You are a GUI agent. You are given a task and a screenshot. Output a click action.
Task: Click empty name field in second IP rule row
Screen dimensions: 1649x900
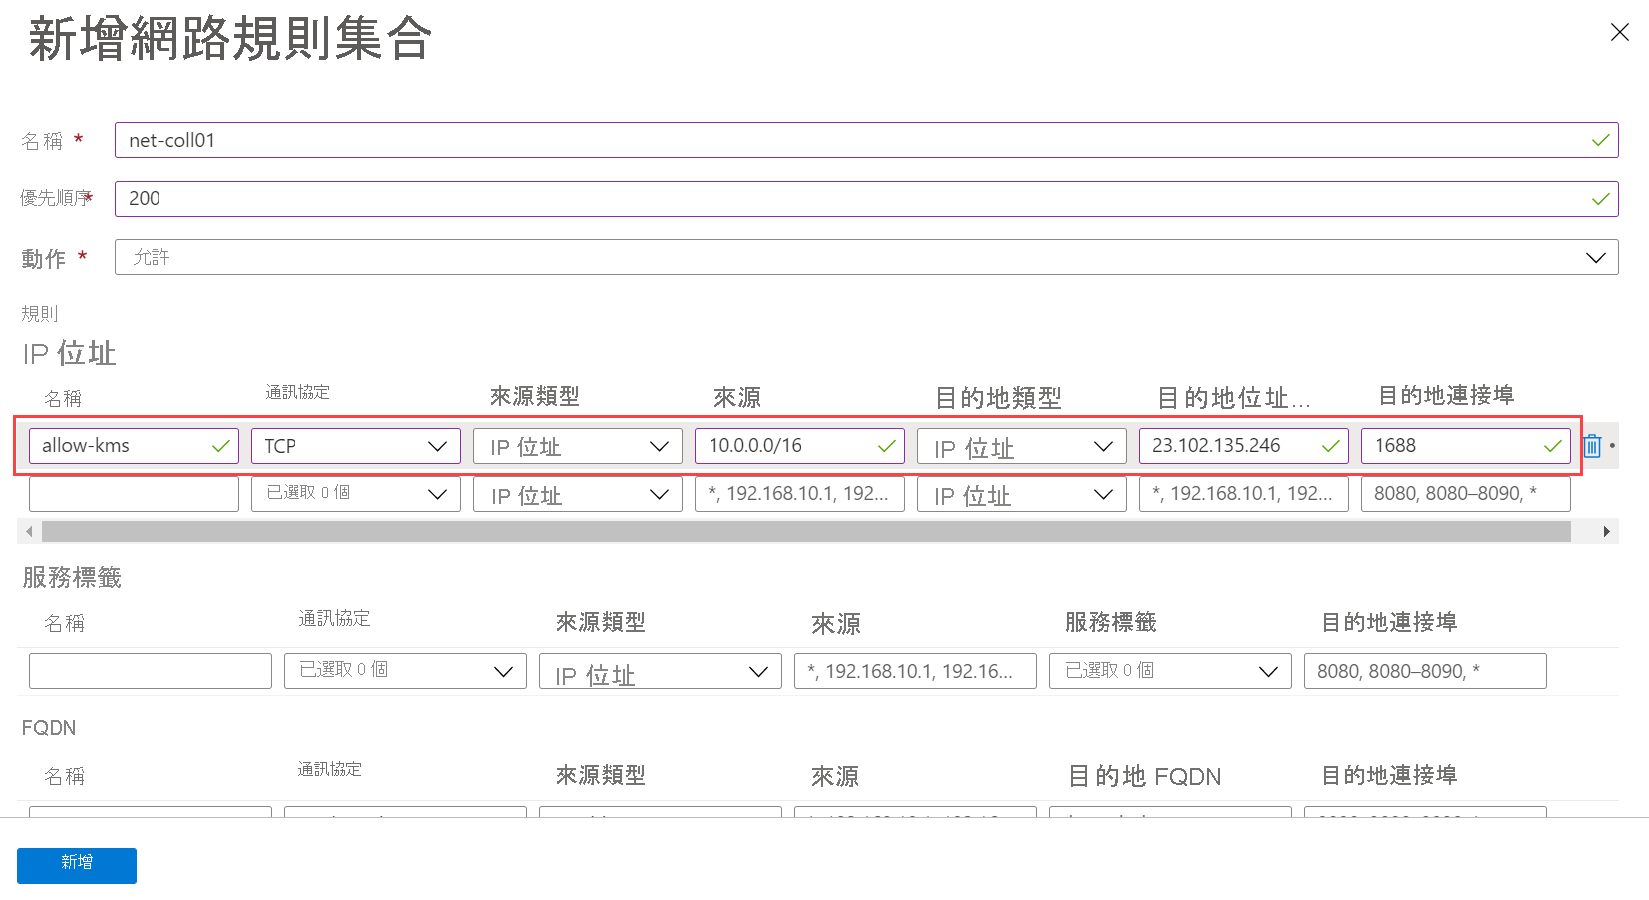(134, 494)
